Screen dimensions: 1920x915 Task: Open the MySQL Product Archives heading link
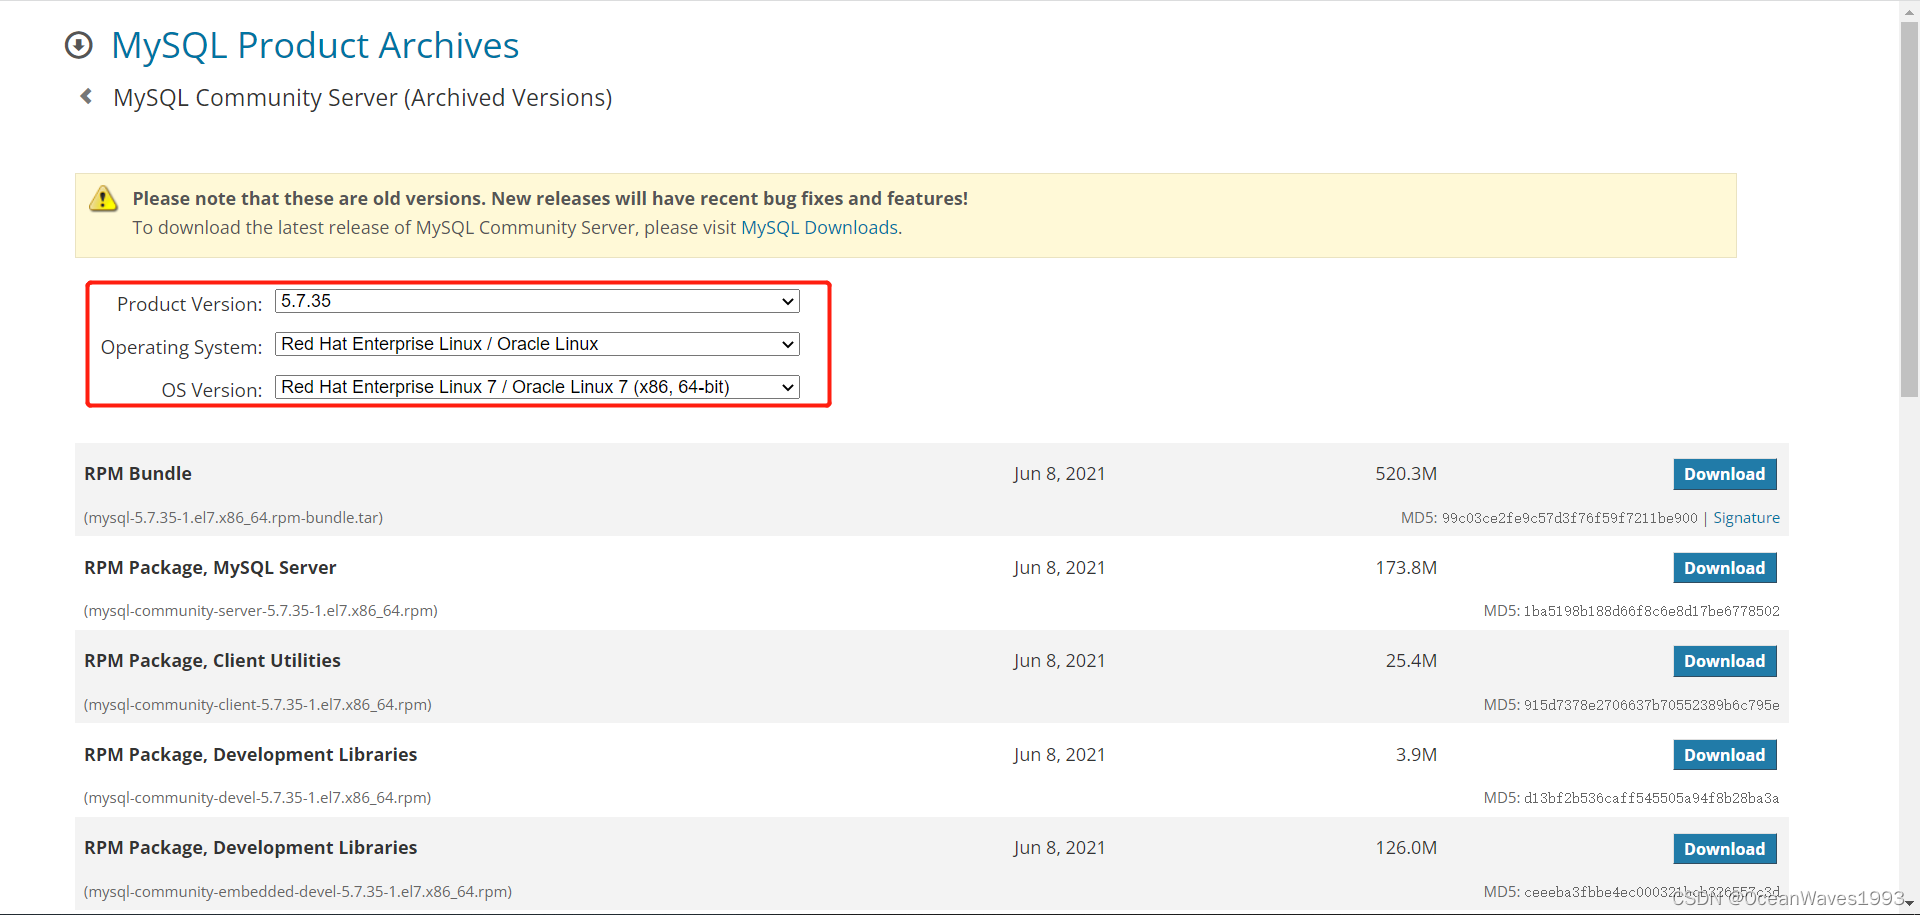[315, 46]
